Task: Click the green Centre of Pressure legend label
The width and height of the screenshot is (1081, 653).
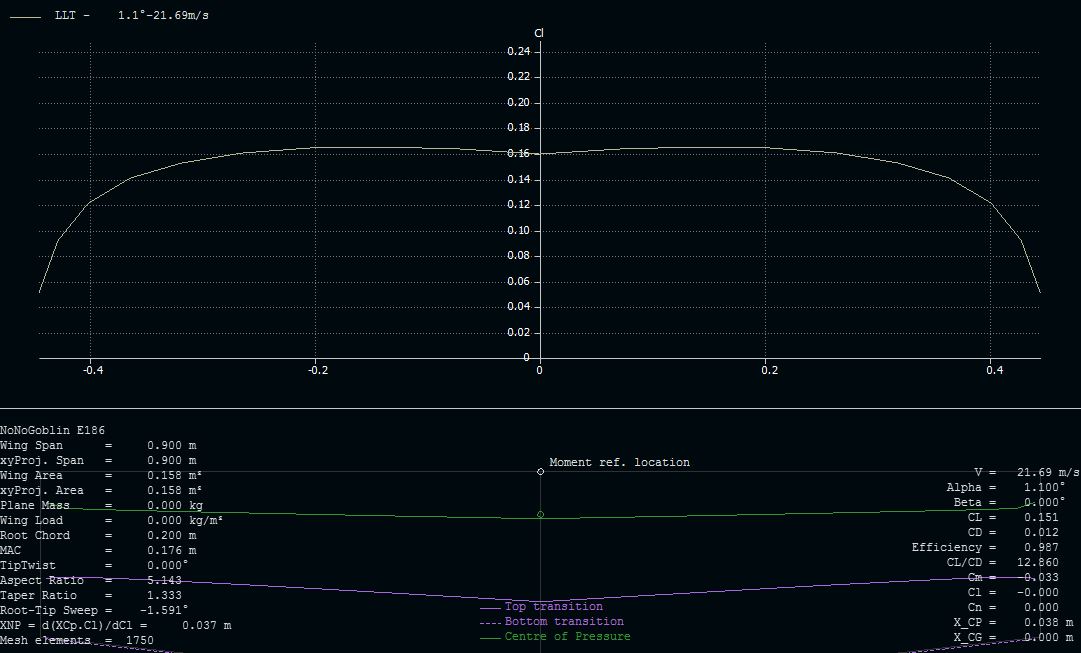Action: click(x=567, y=636)
